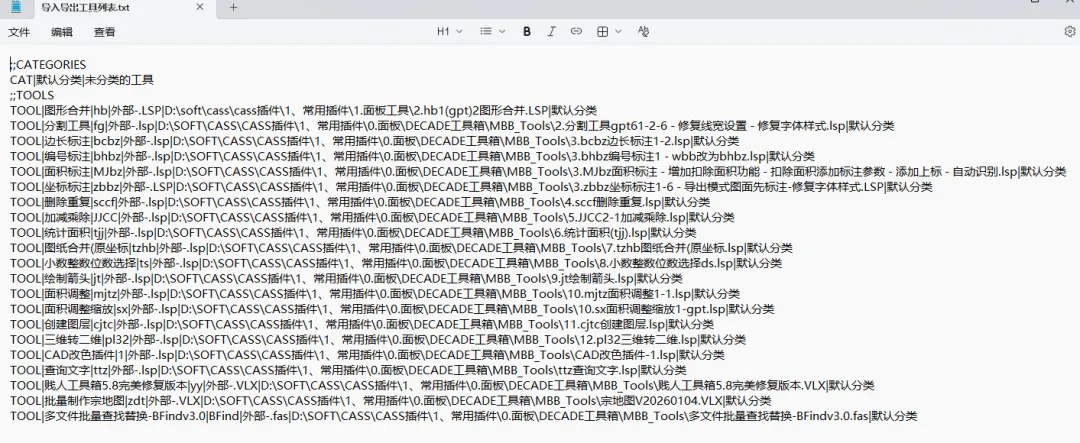Click the TOOL|编号标注|bhbz line

412,156
